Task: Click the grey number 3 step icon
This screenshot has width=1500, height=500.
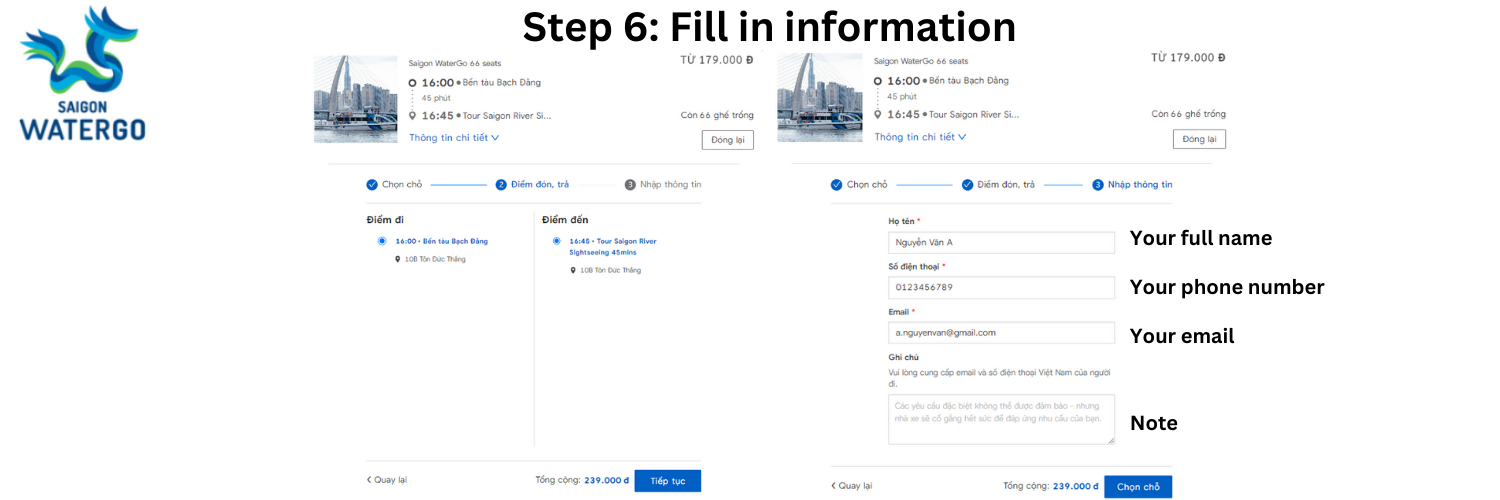Action: (630, 185)
